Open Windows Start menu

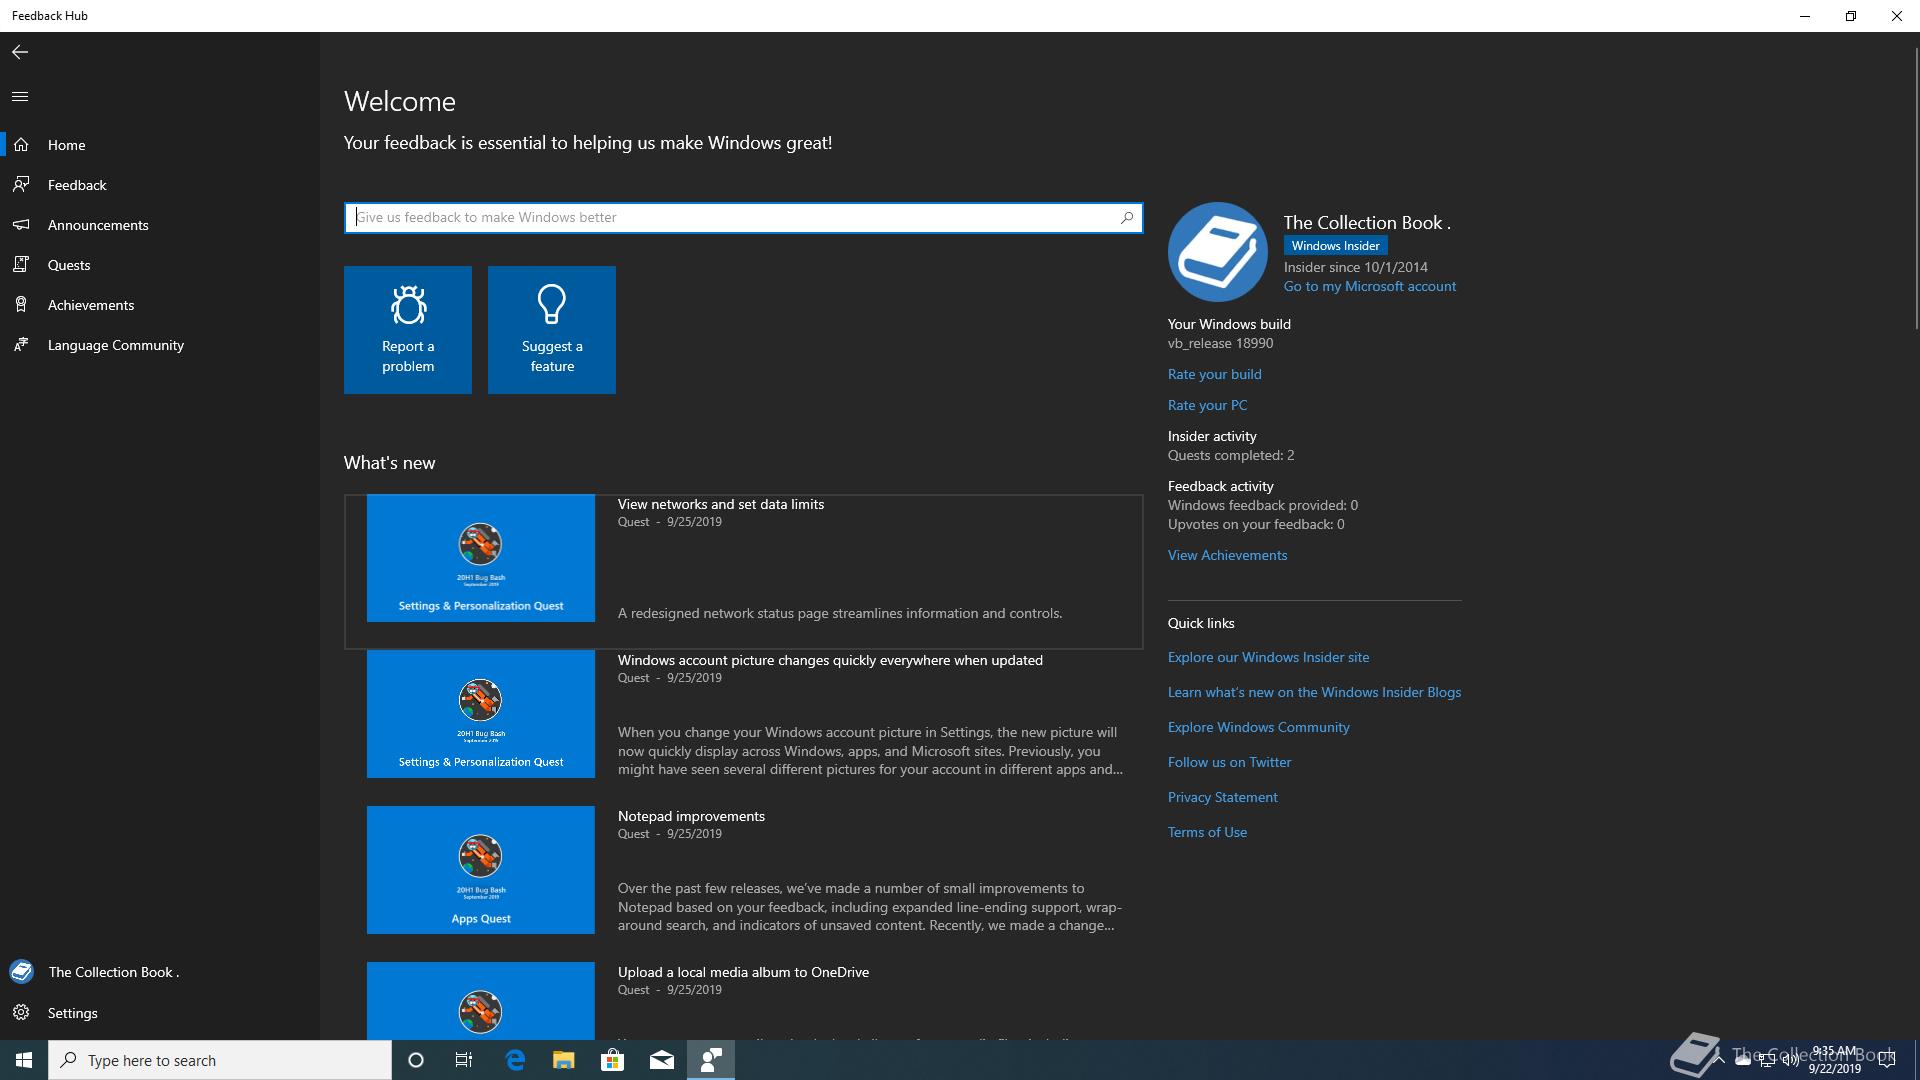pyautogui.click(x=24, y=1060)
